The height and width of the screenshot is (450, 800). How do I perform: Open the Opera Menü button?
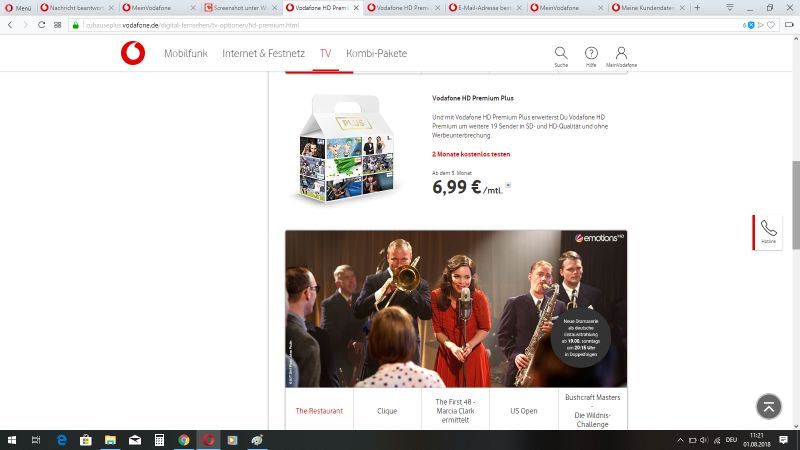tap(18, 8)
